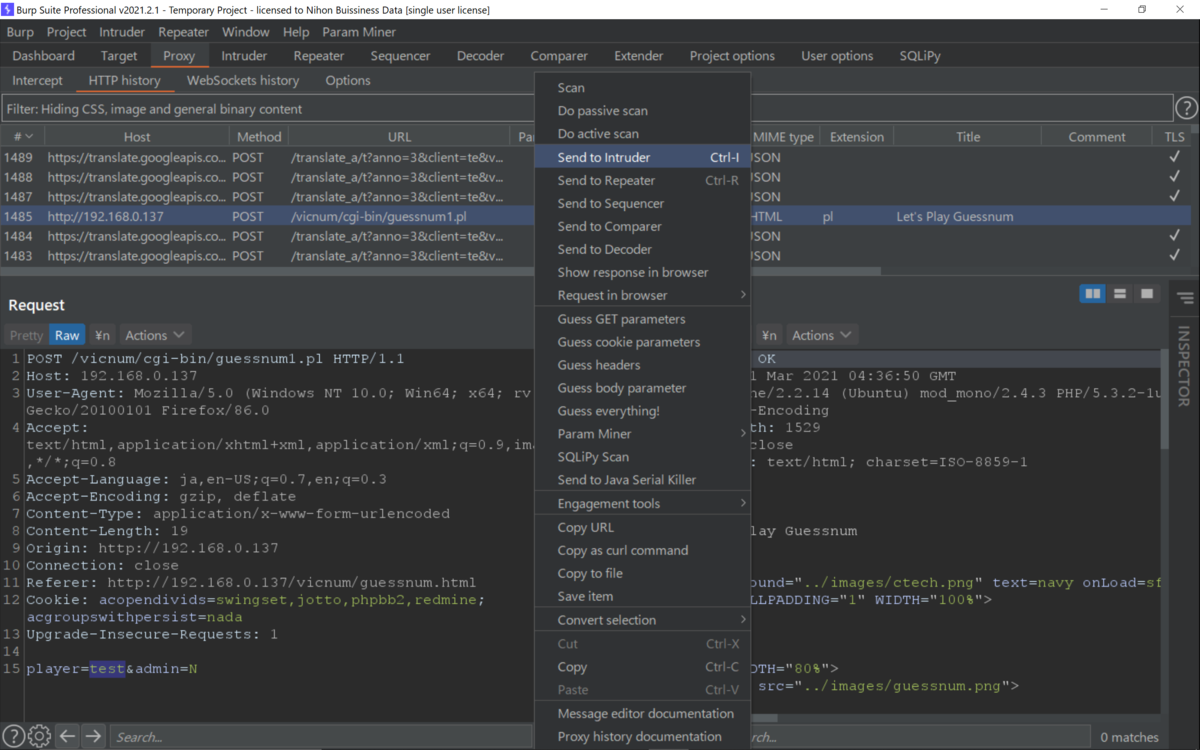Switch to combined single-pane layout icon

click(x=1147, y=293)
